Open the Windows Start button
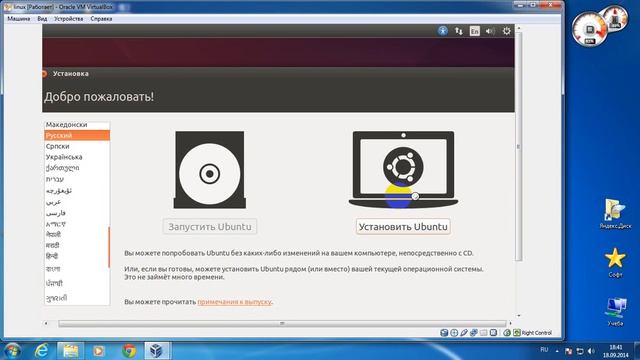Viewport: 640px width, 360px height. click(x=12, y=351)
